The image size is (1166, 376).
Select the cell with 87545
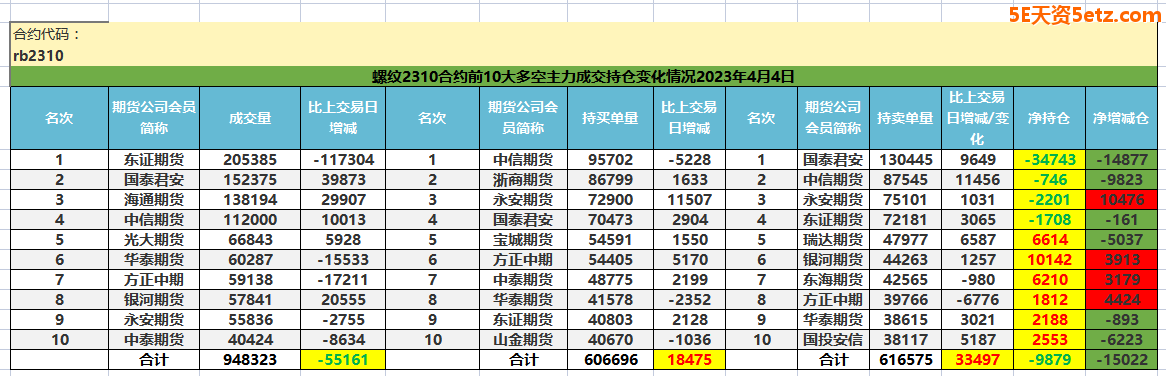(x=904, y=180)
